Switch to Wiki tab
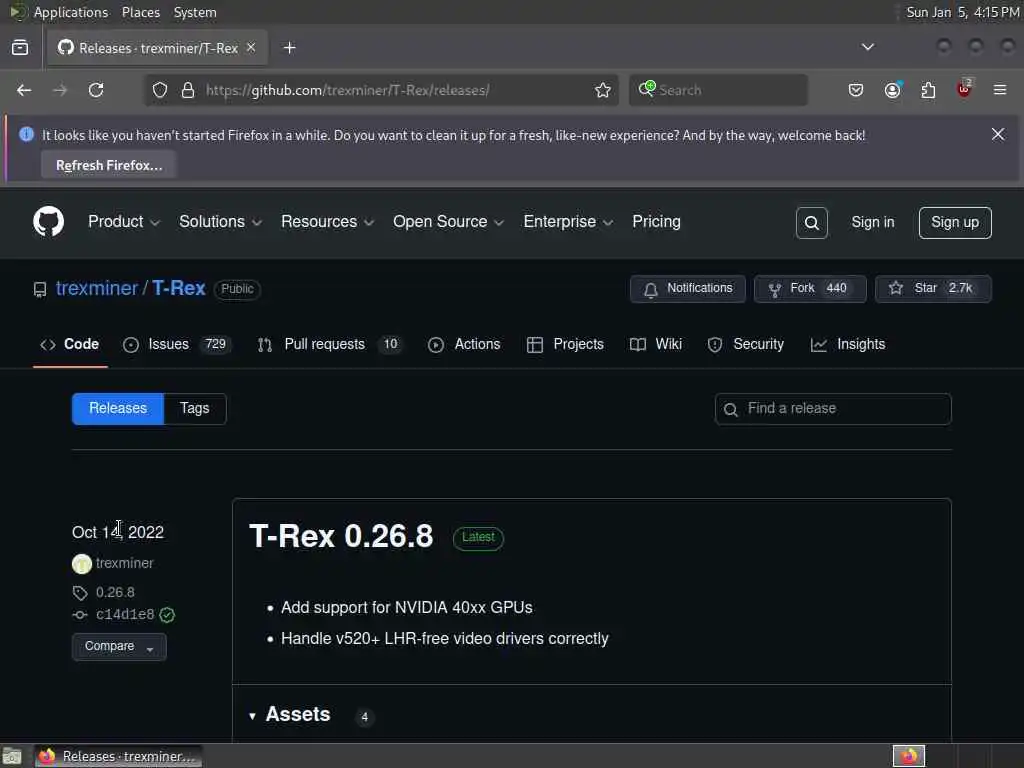 656,344
